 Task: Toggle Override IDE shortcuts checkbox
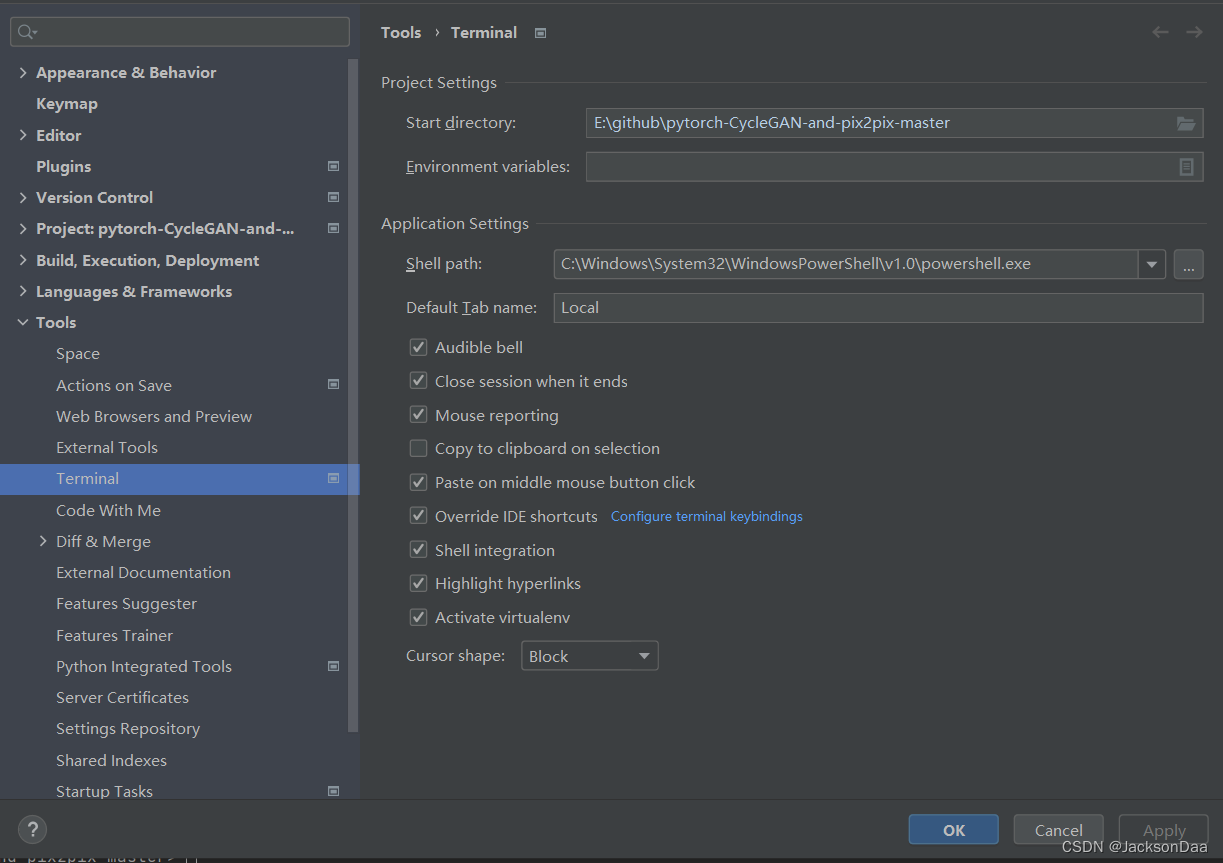coord(418,516)
